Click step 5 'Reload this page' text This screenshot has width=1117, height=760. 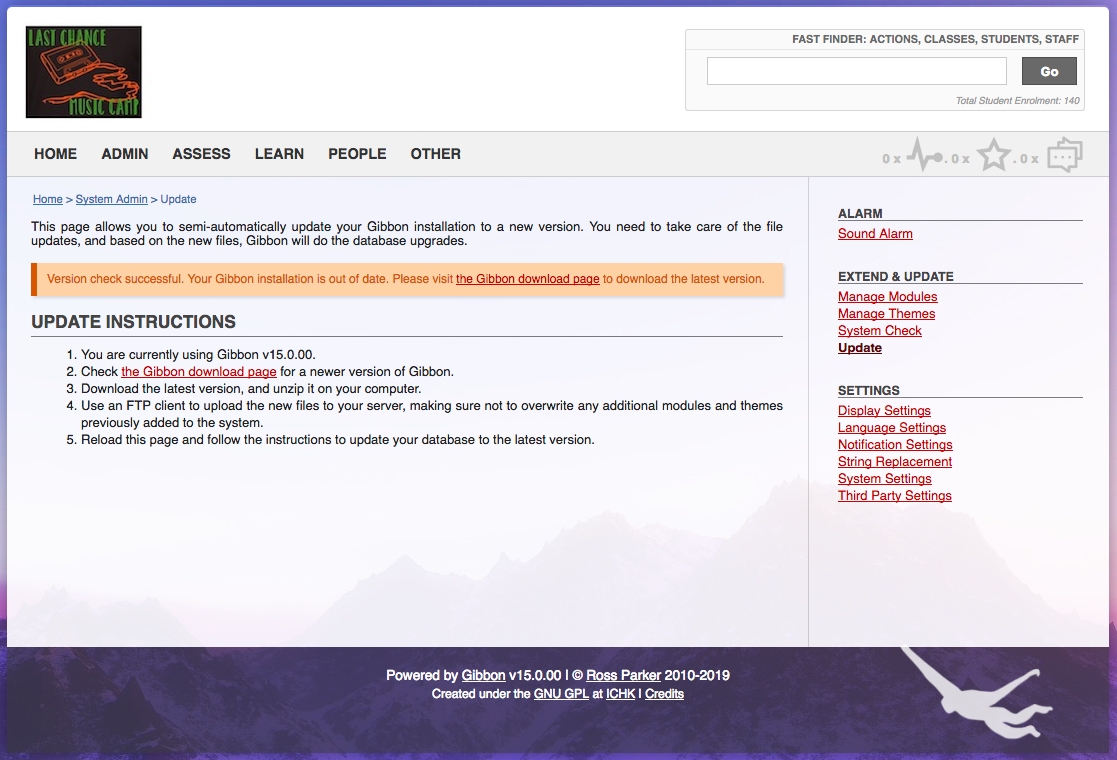click(x=338, y=439)
